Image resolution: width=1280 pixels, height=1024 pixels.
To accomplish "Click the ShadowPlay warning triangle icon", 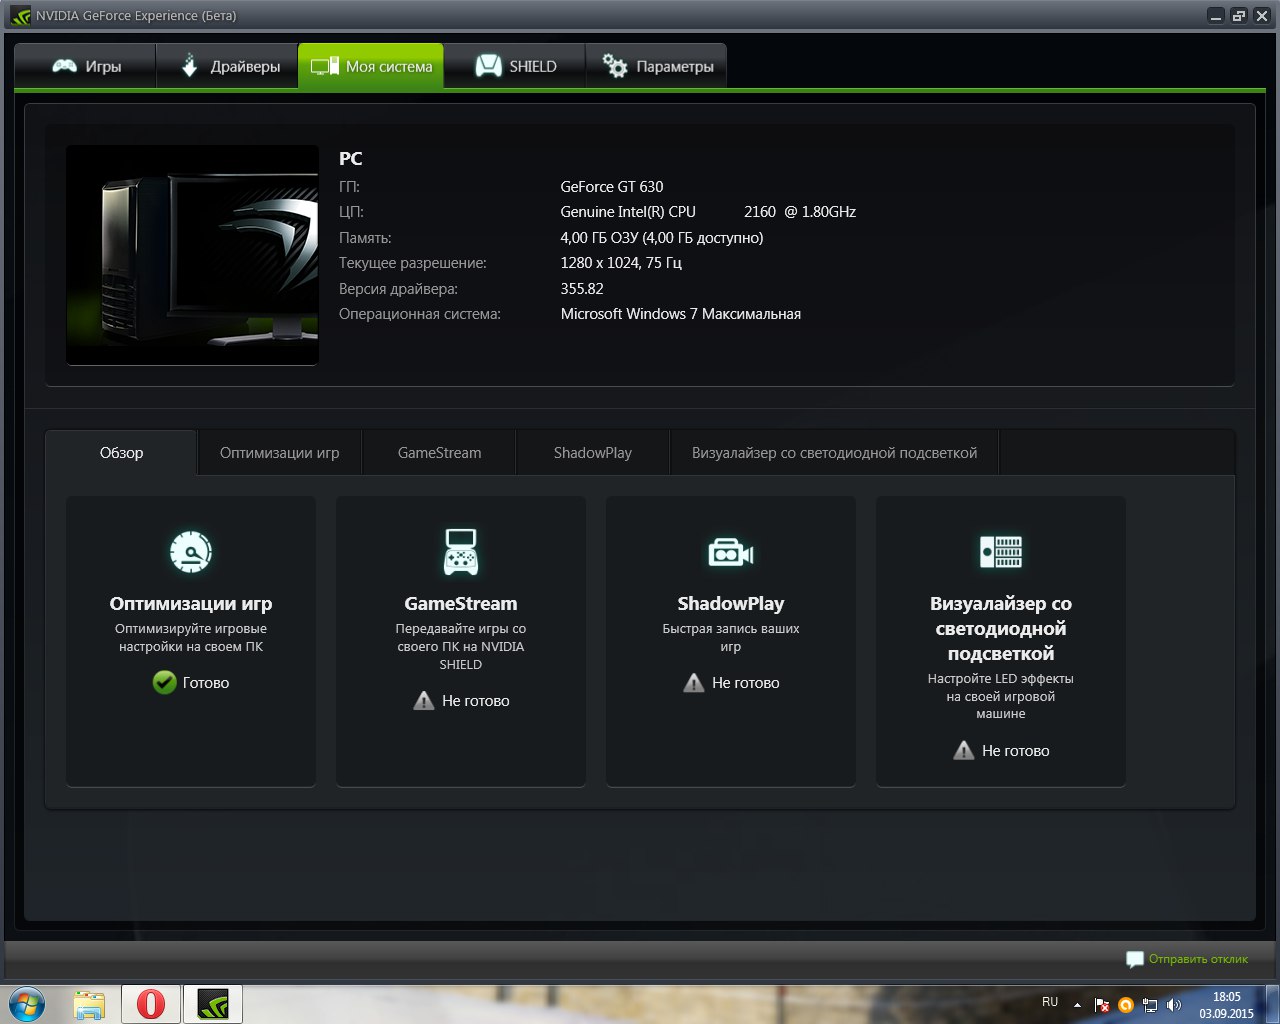I will 694,683.
